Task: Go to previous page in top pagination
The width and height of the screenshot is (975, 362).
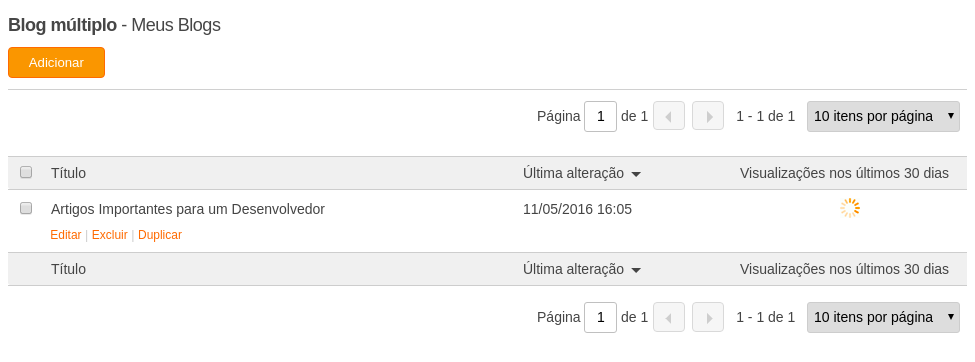Action: pyautogui.click(x=668, y=116)
